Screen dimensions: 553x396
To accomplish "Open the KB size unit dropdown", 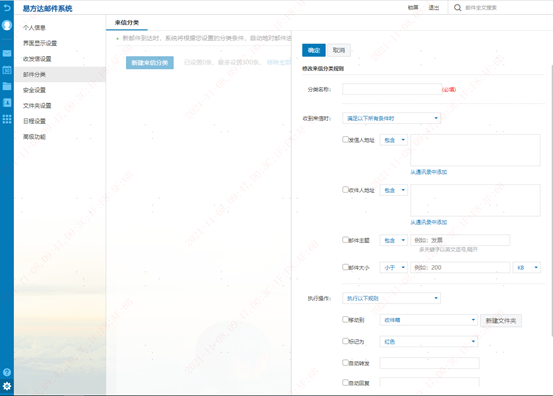I will tap(527, 268).
